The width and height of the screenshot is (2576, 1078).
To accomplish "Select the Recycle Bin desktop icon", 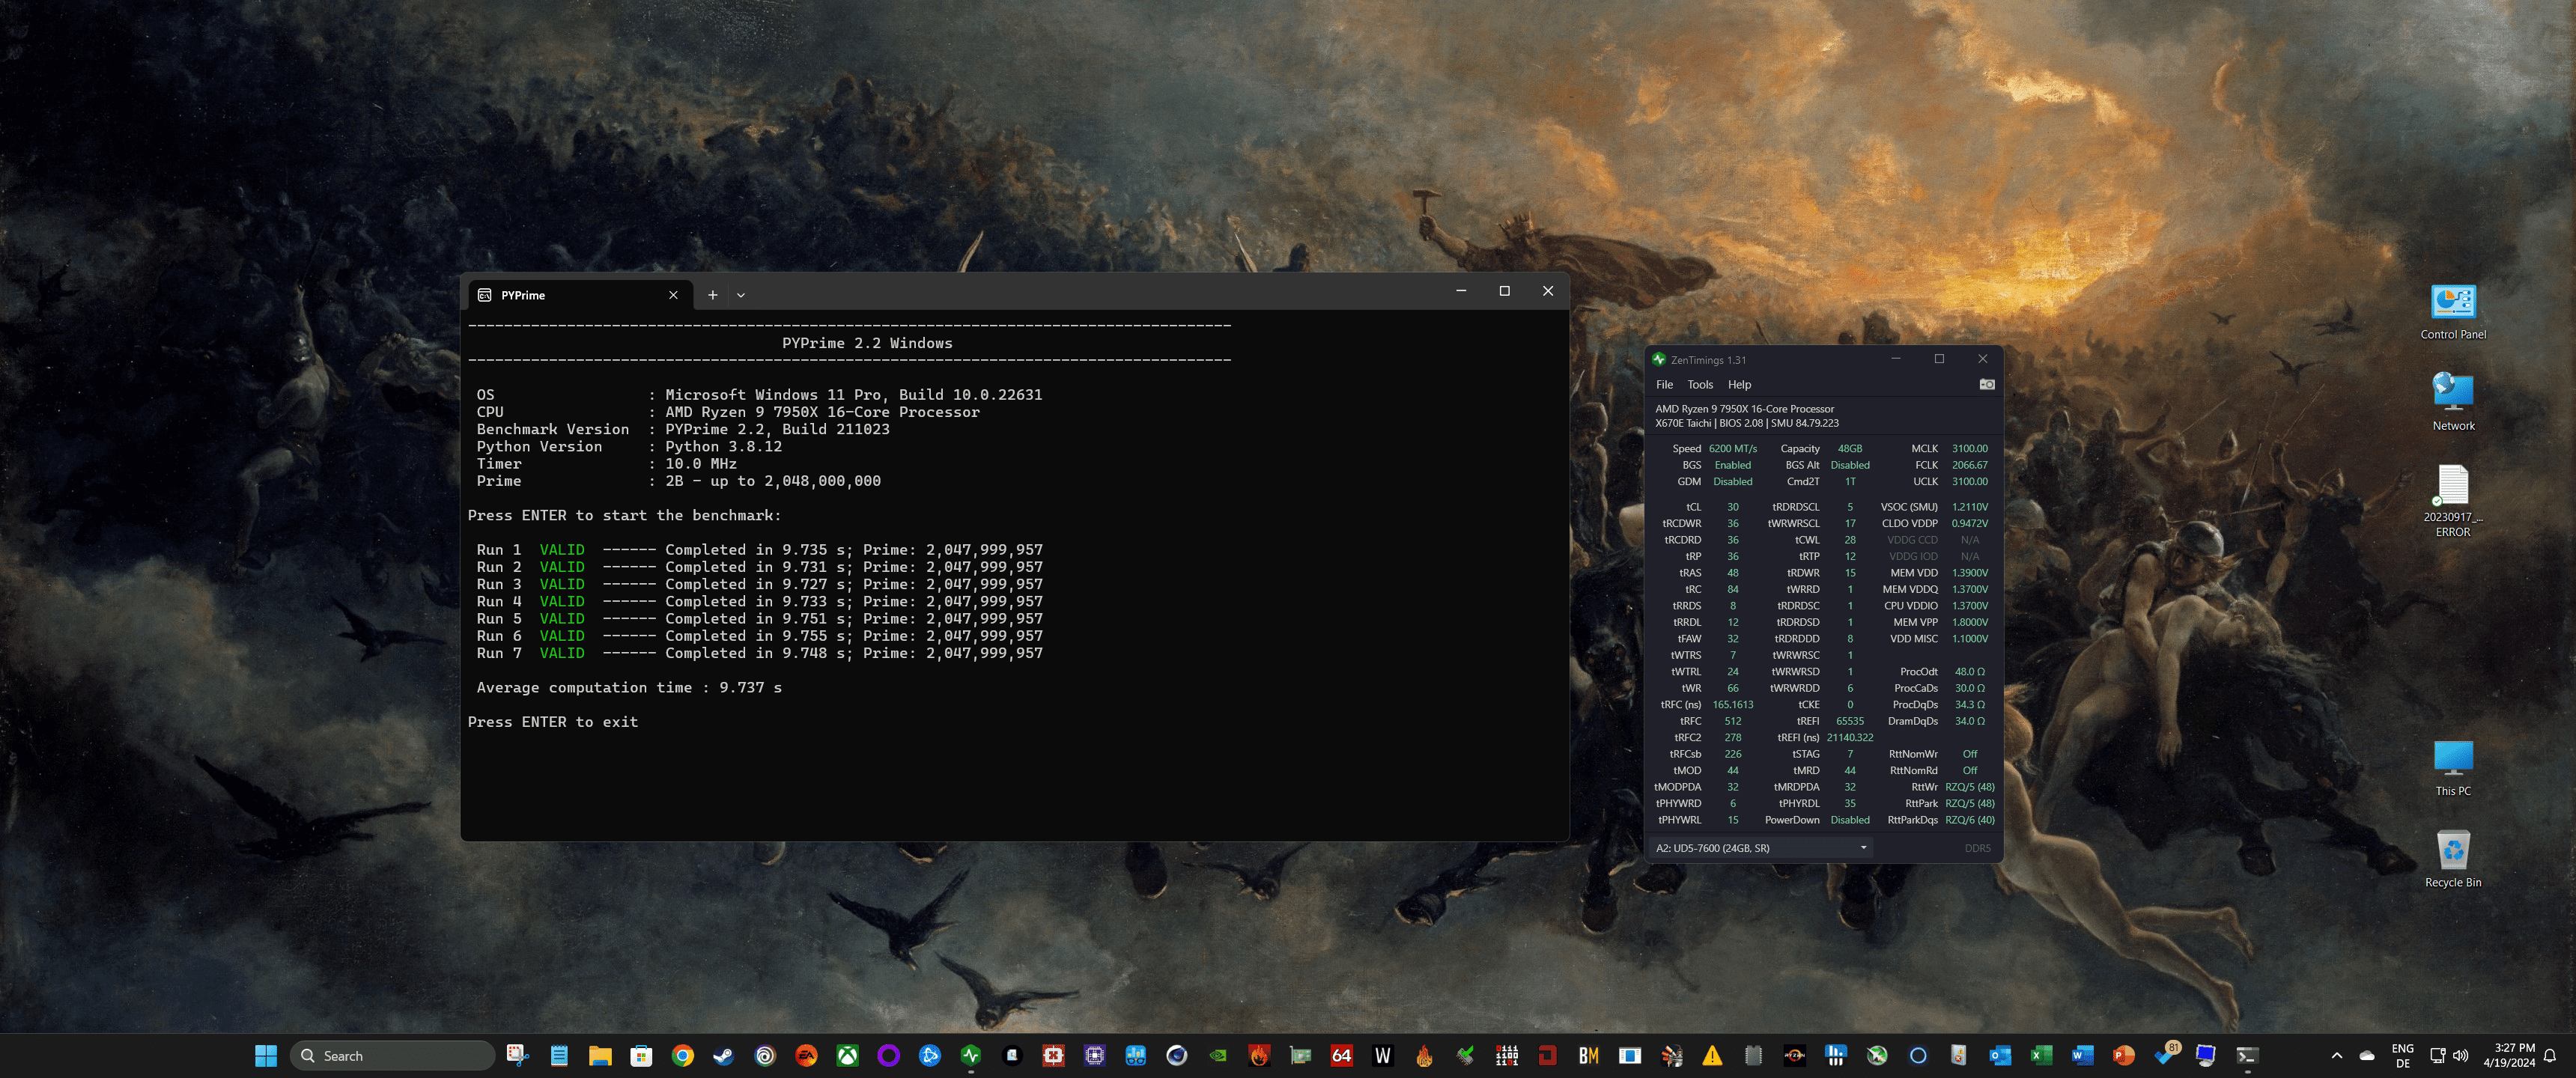I will pos(2452,858).
